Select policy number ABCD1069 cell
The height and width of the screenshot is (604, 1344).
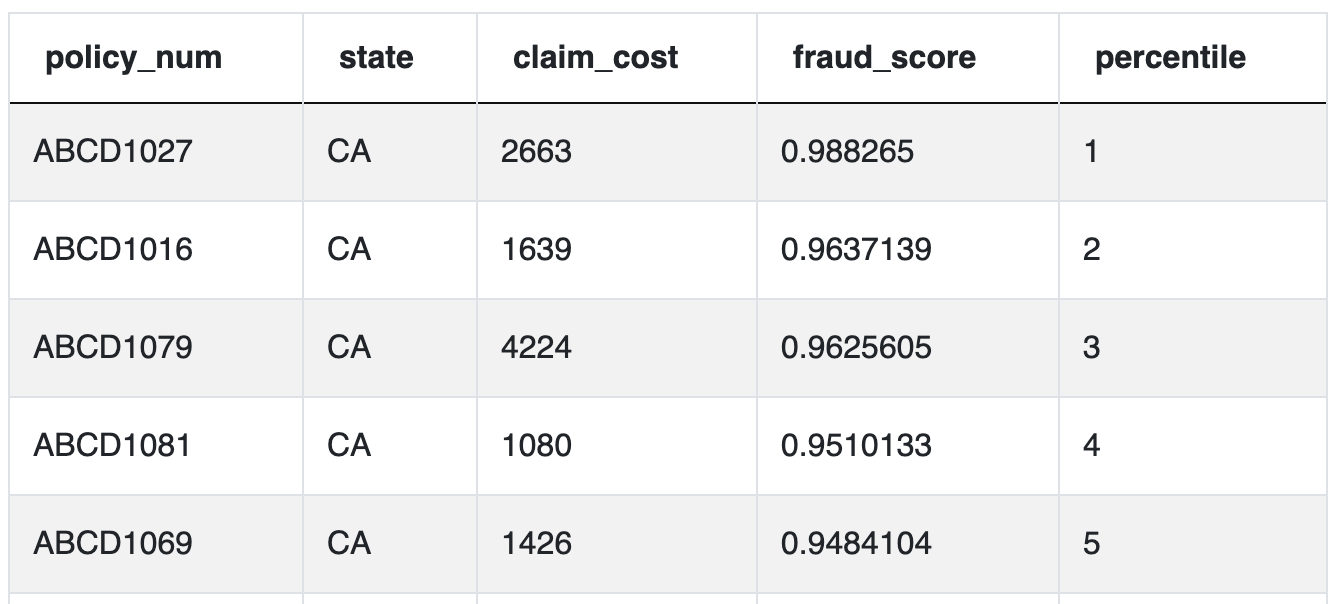point(156,544)
